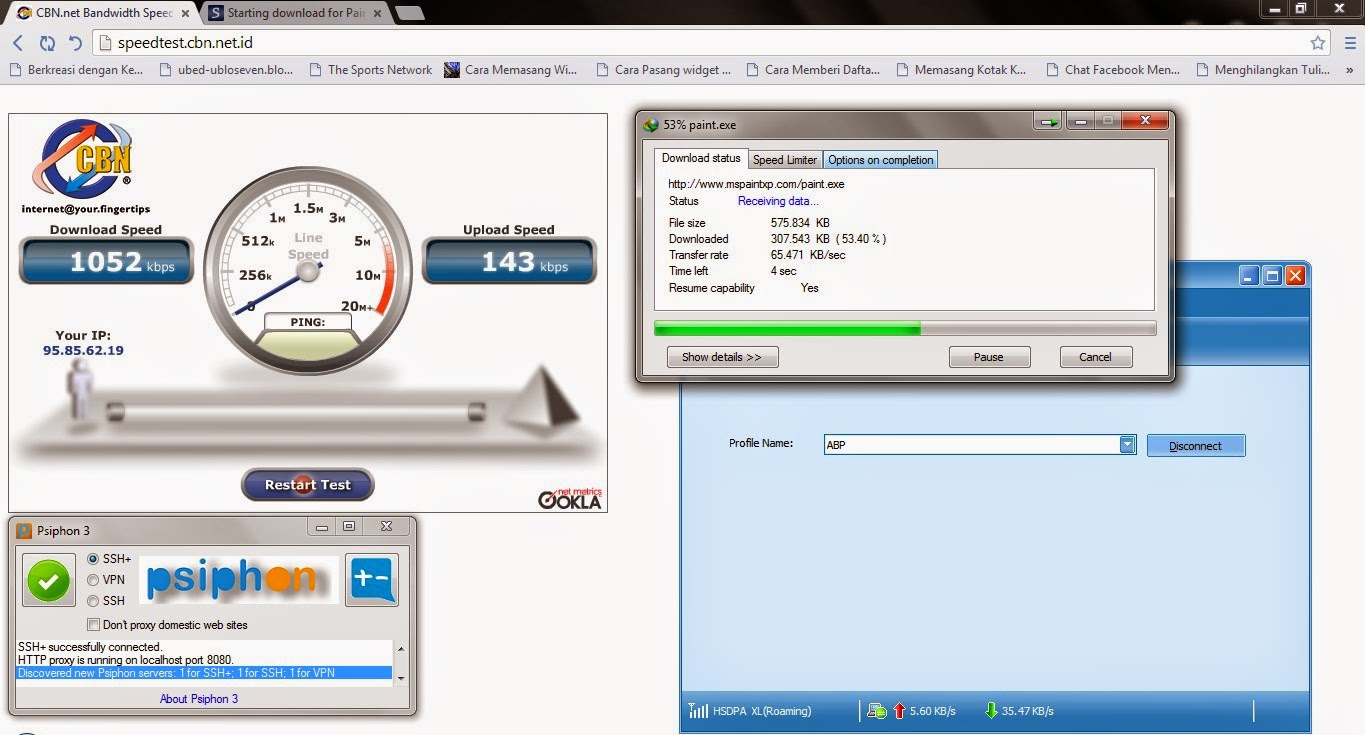Open the ubed-ubloseven.blo... bookmark
The width and height of the screenshot is (1365, 735).
click(227, 70)
